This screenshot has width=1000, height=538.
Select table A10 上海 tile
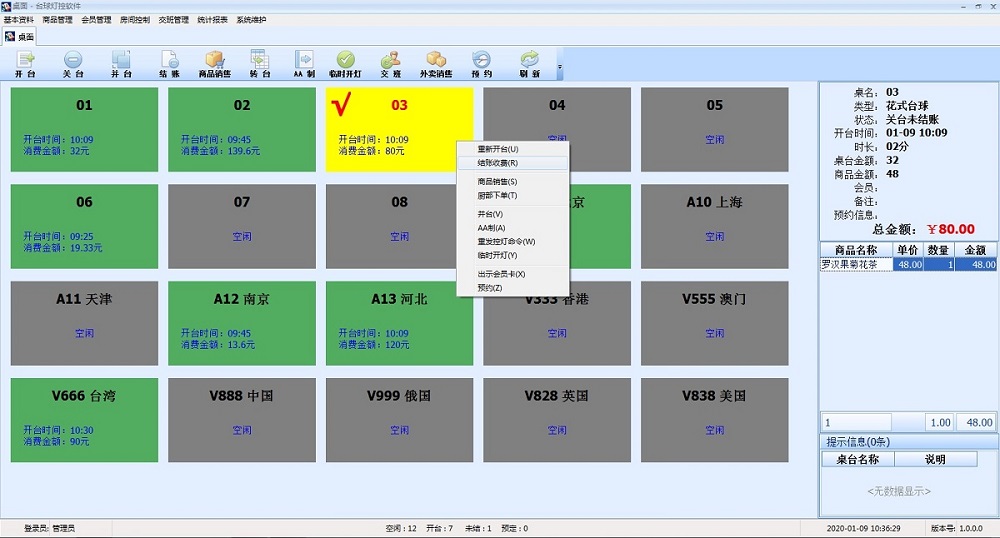pyautogui.click(x=714, y=226)
